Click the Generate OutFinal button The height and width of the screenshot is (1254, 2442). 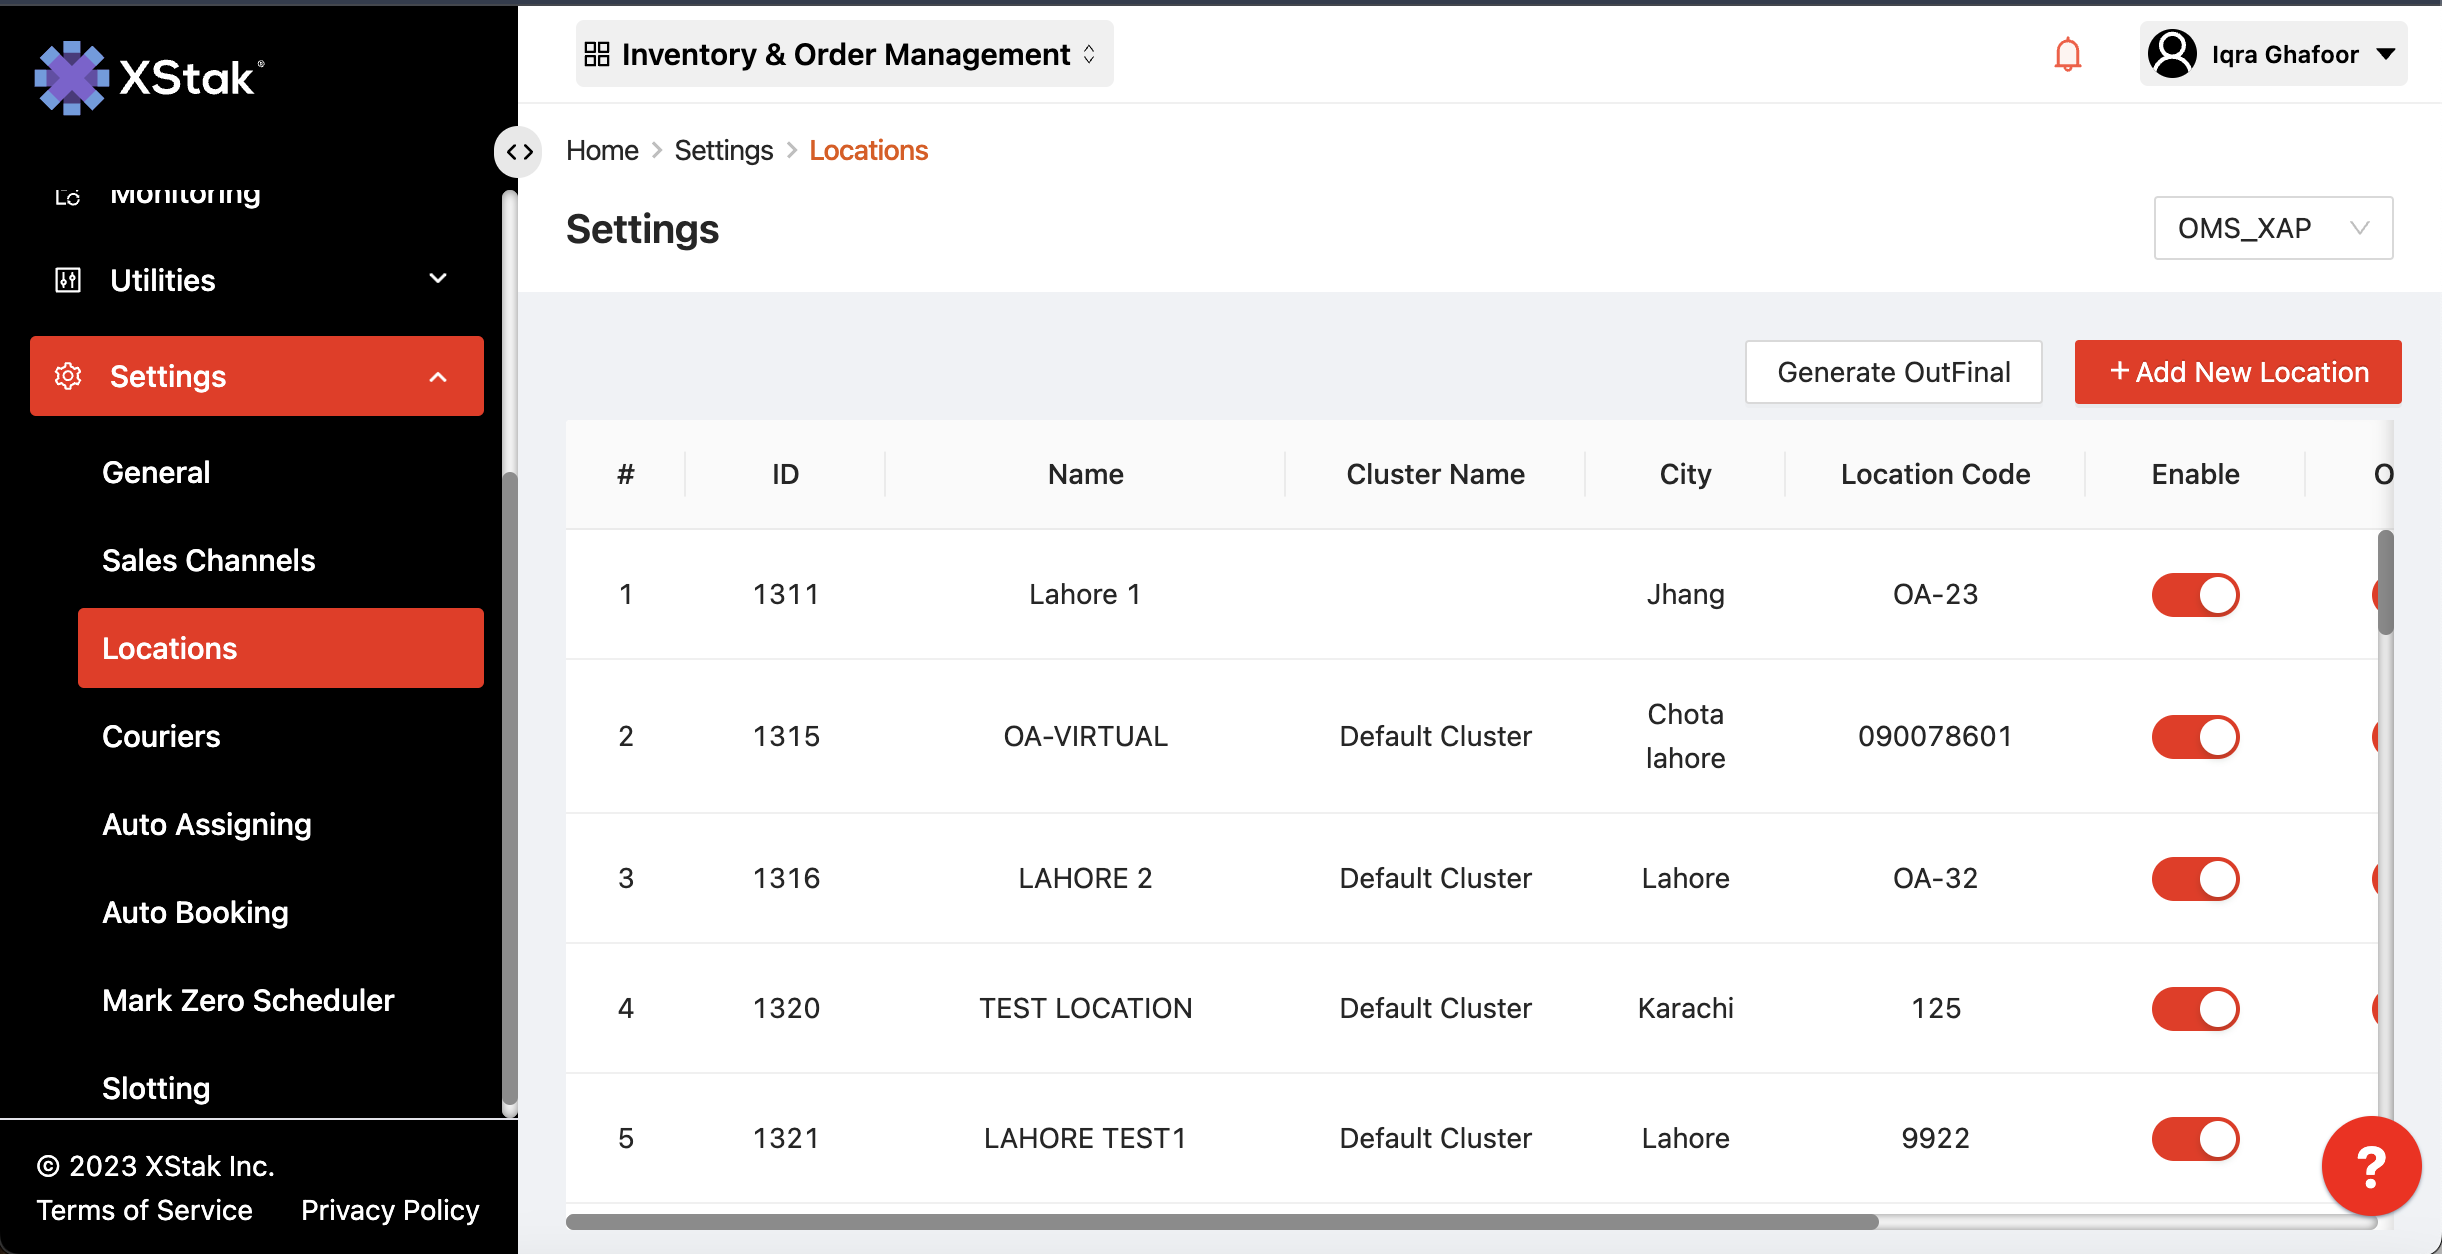tap(1893, 372)
